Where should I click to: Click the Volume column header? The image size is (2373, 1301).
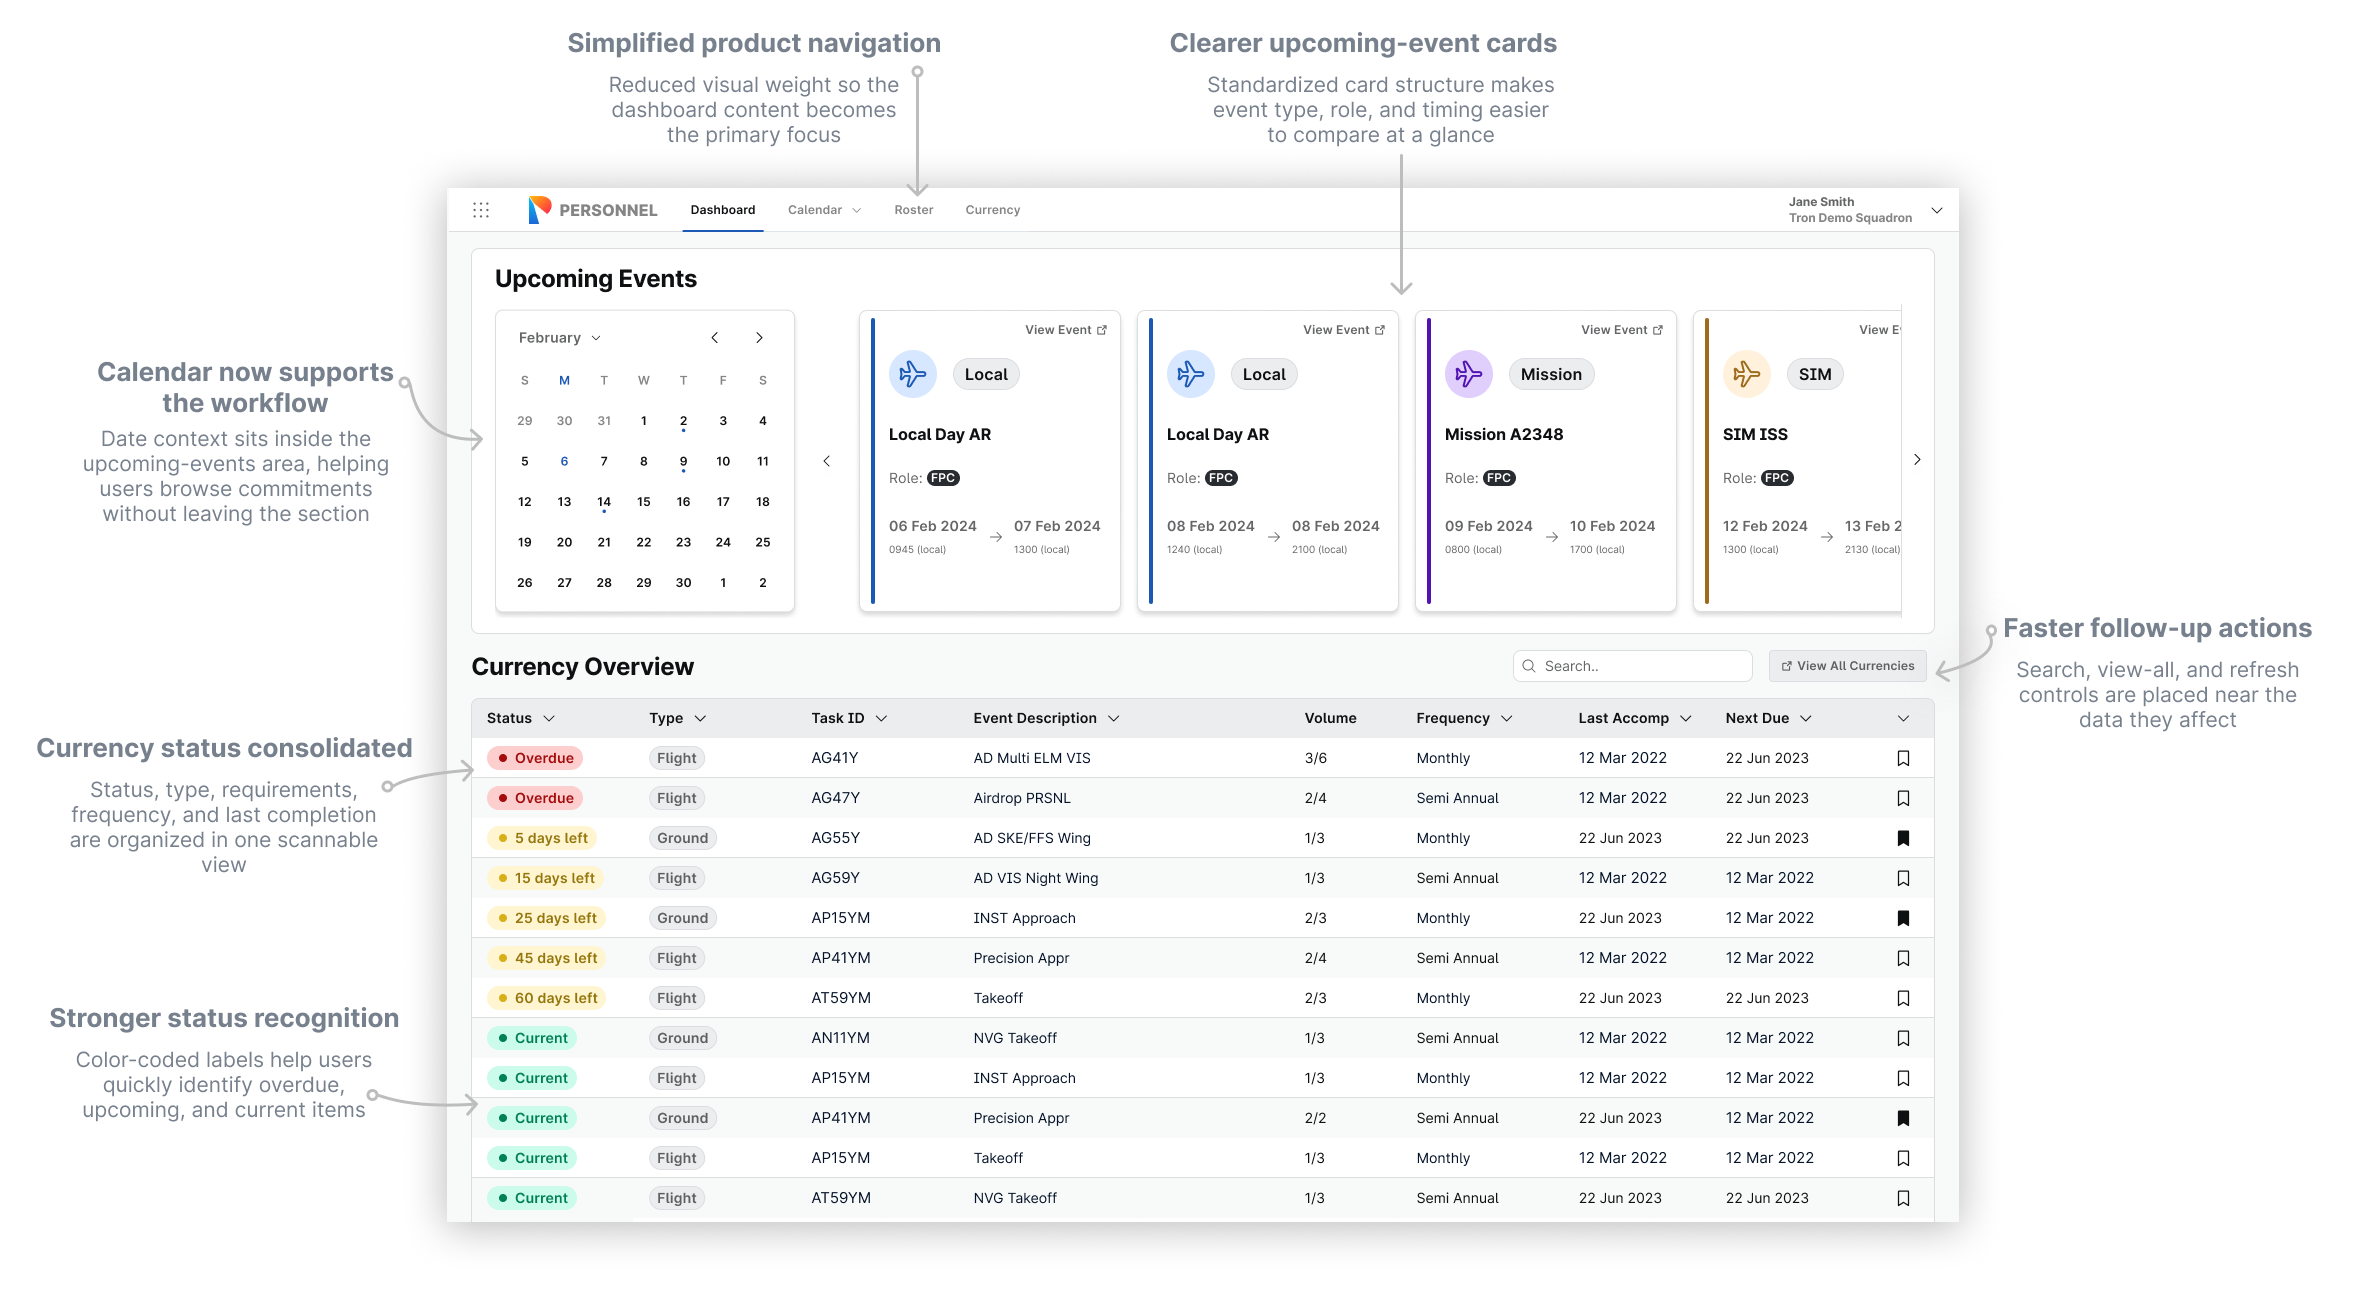pos(1330,718)
